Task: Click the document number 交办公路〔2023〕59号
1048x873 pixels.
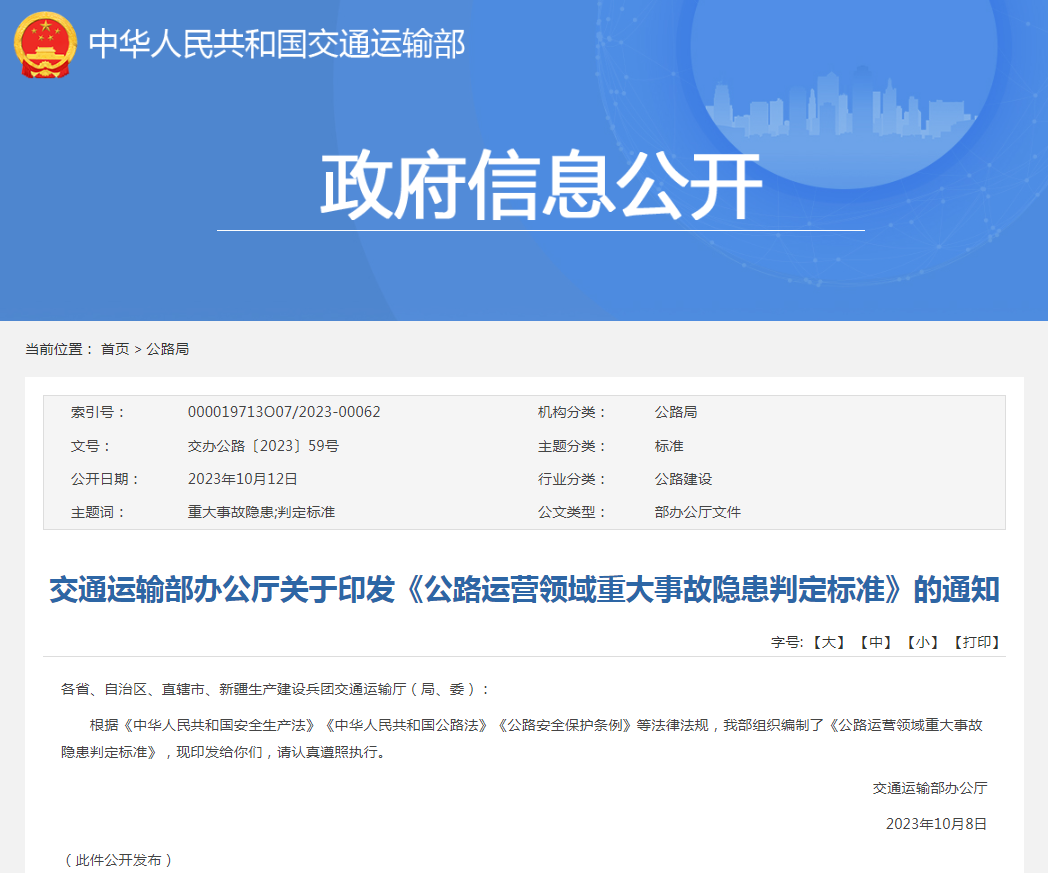Action: click(263, 446)
